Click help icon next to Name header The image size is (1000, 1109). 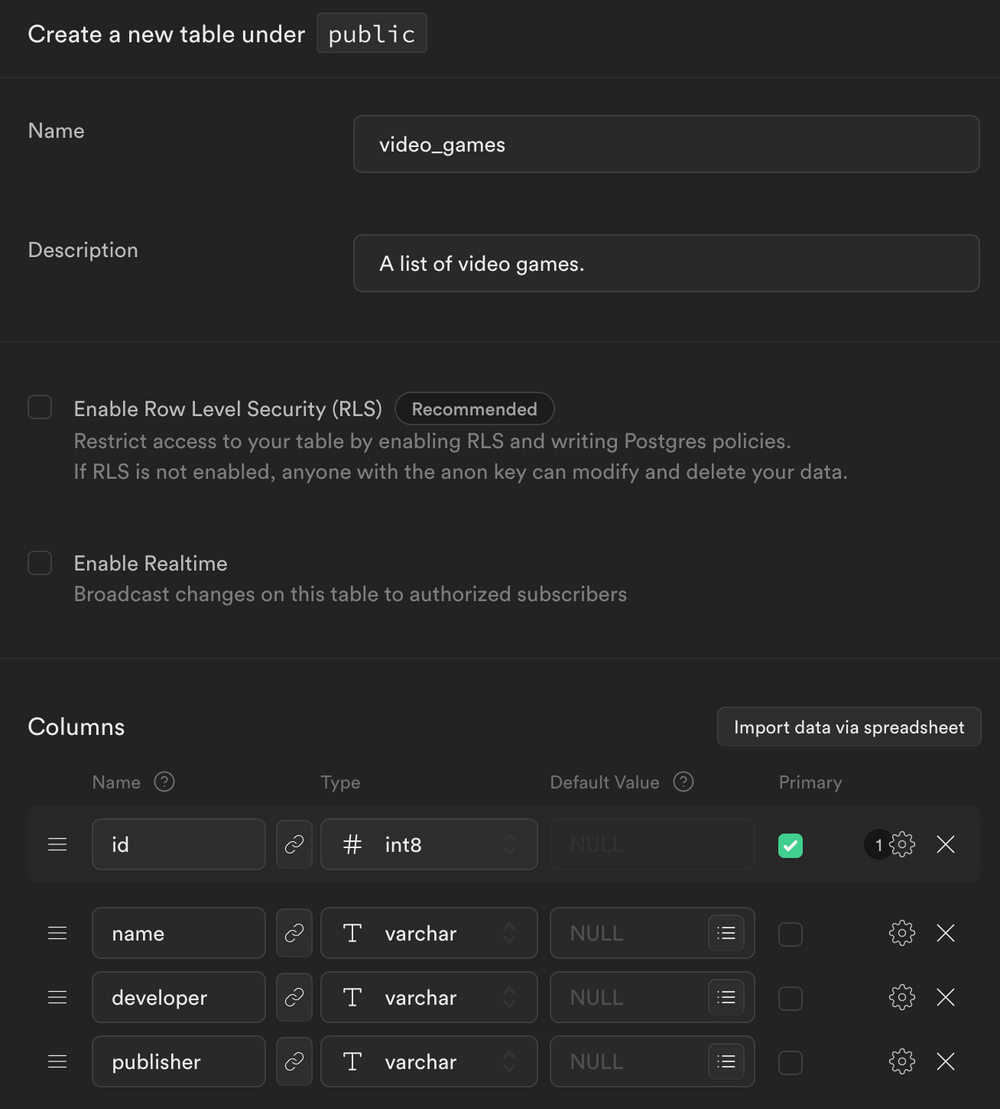(x=164, y=782)
